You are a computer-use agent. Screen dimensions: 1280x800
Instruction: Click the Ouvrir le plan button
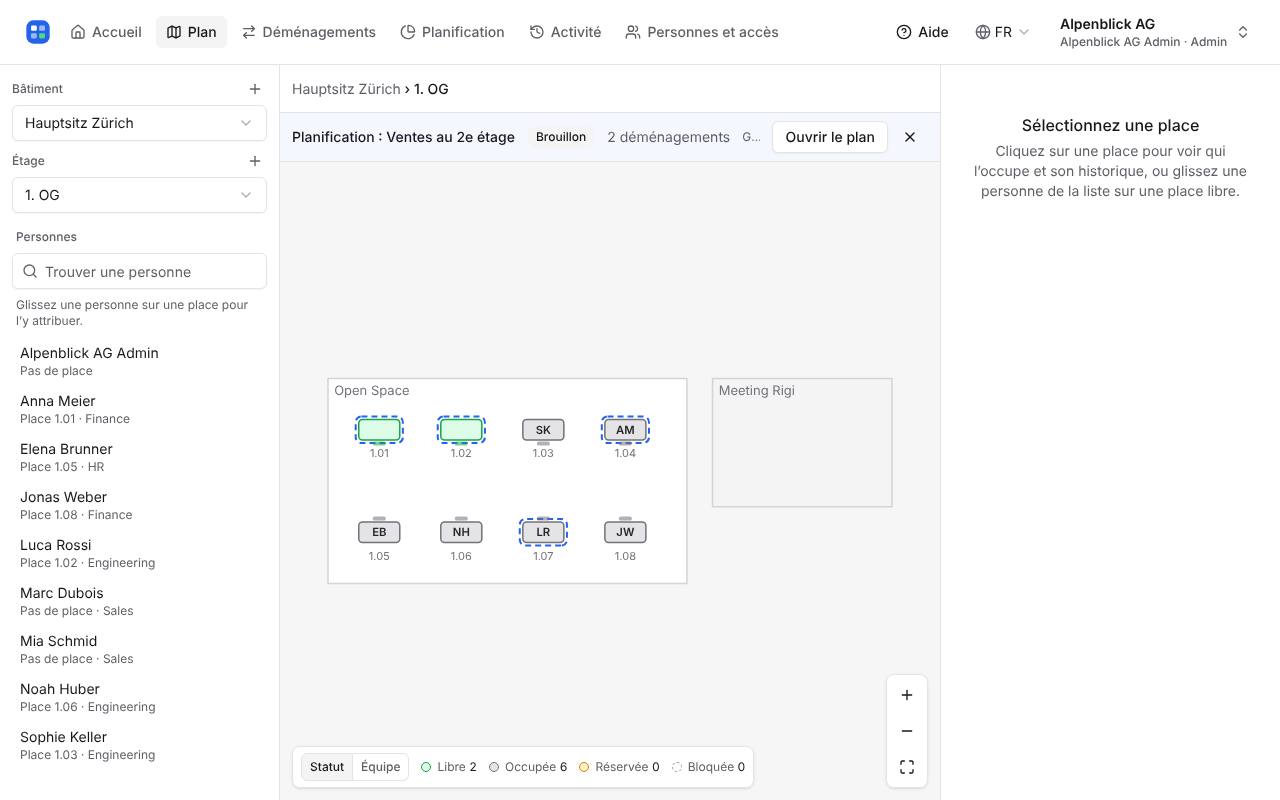pyautogui.click(x=830, y=137)
